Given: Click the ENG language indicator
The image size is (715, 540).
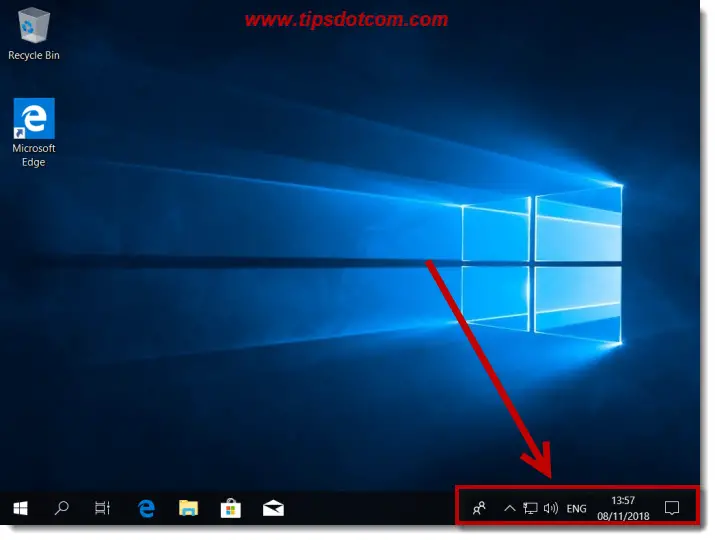Looking at the screenshot, I should (576, 509).
